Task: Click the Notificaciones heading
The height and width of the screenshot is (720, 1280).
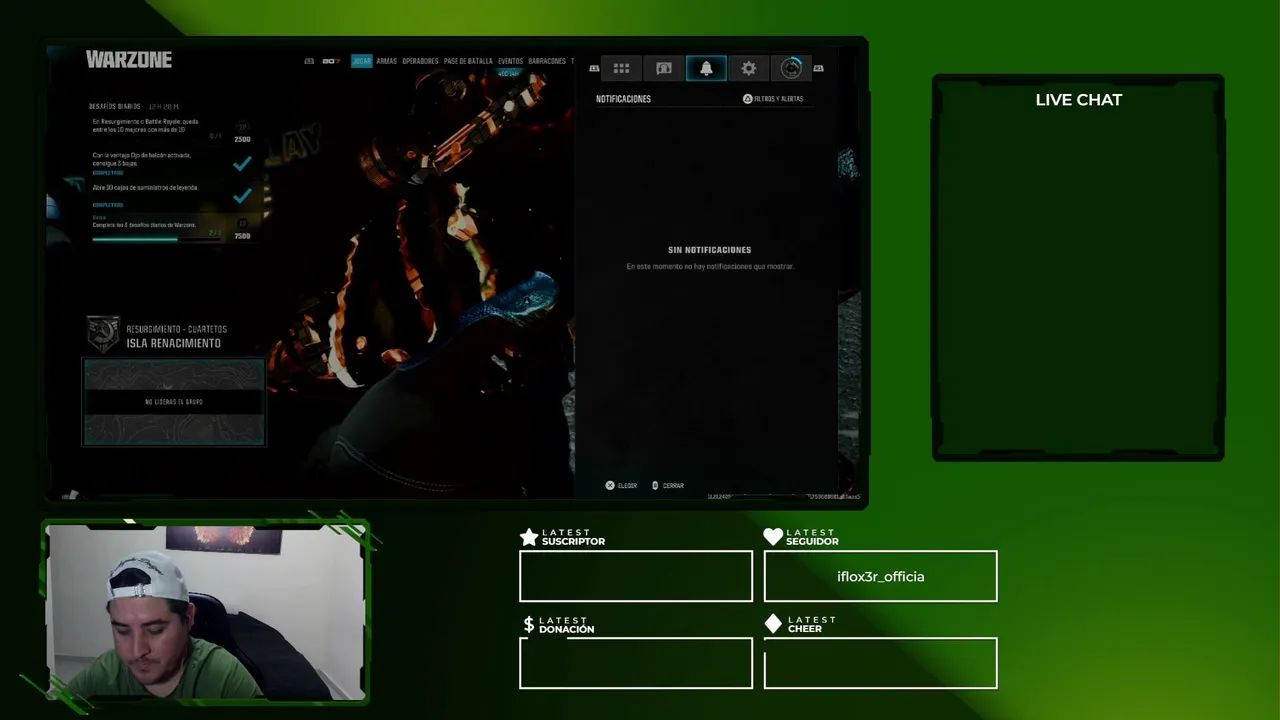Action: (x=623, y=99)
